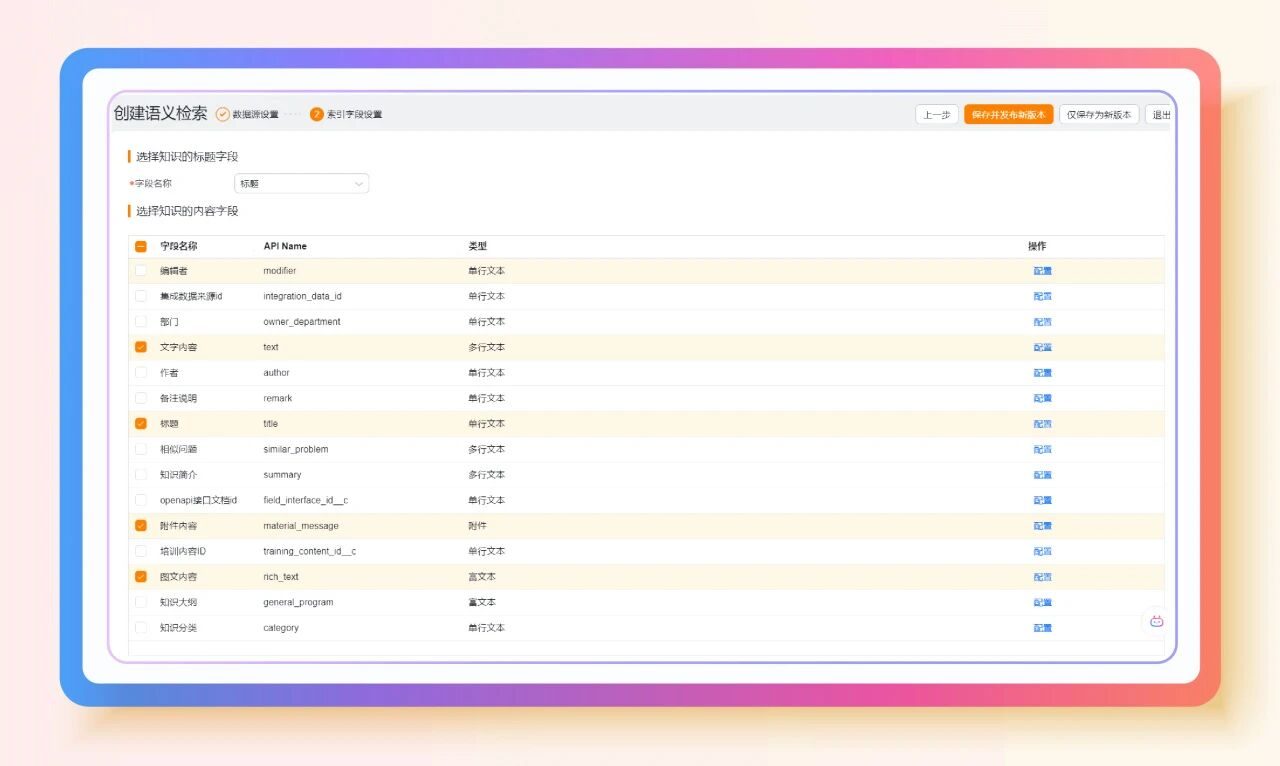
Task: Check the 知识简介 row checkbox
Action: point(141,475)
